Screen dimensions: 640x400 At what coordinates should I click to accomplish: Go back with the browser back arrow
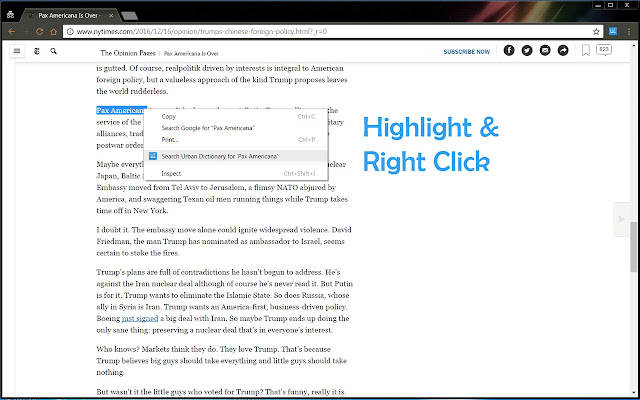click(12, 31)
